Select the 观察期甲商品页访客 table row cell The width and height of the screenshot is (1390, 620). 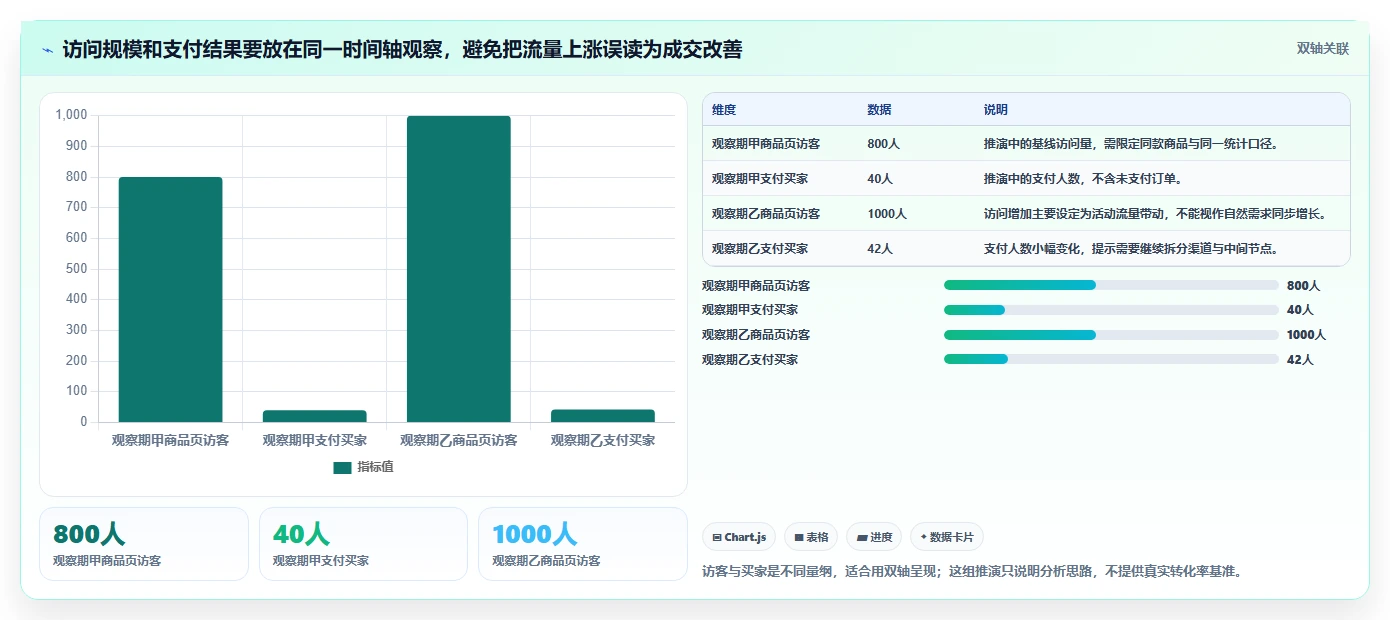766,144
